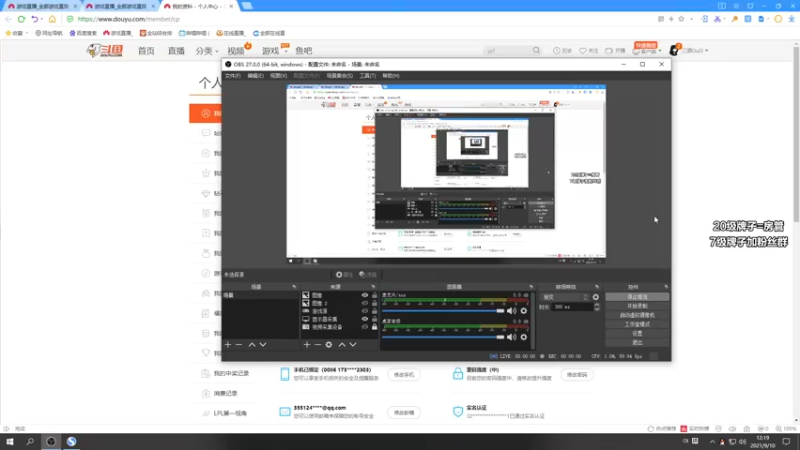Toggle lock on 图像 2 source
The height and width of the screenshot is (450, 800).
pyautogui.click(x=374, y=303)
